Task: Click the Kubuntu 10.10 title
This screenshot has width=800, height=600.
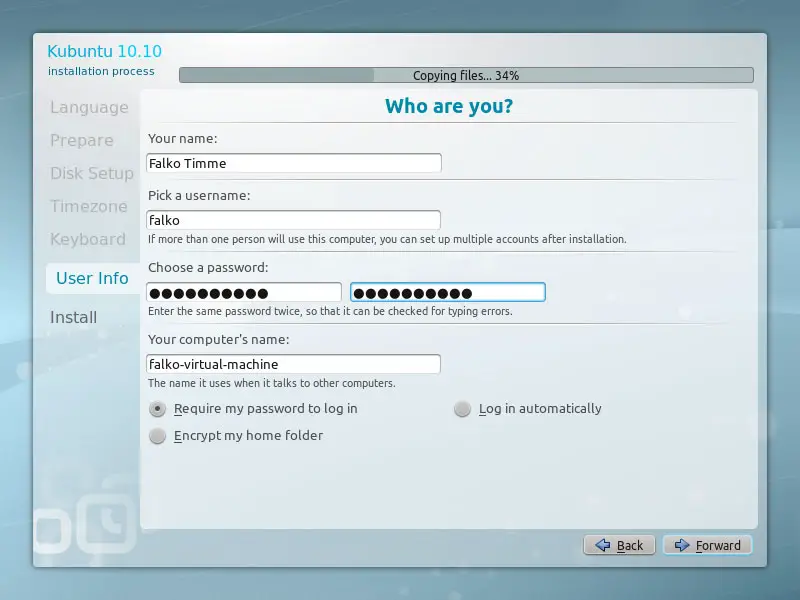Action: coord(104,51)
